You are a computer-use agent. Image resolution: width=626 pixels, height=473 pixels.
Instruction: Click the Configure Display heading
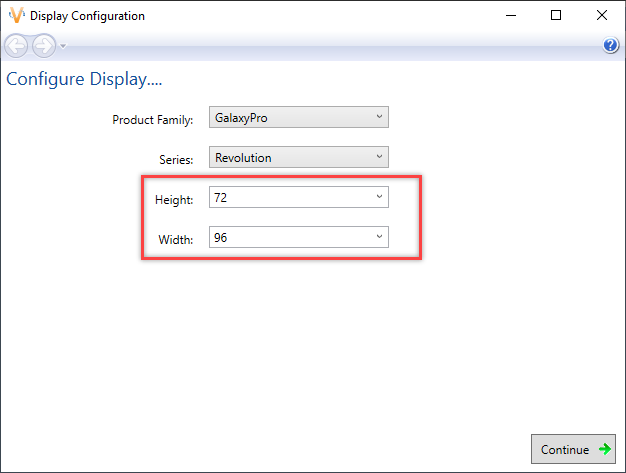[x=84, y=79]
